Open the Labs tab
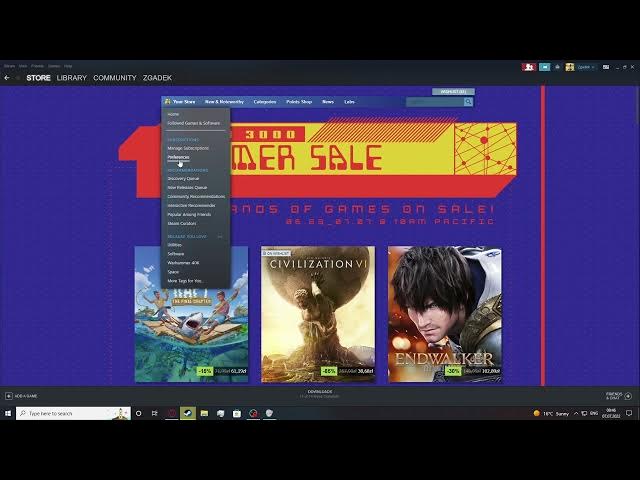 [x=349, y=102]
